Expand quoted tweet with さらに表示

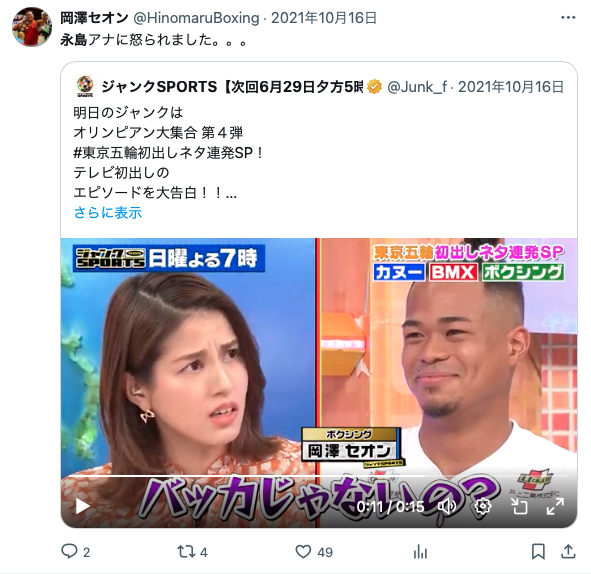coord(108,213)
